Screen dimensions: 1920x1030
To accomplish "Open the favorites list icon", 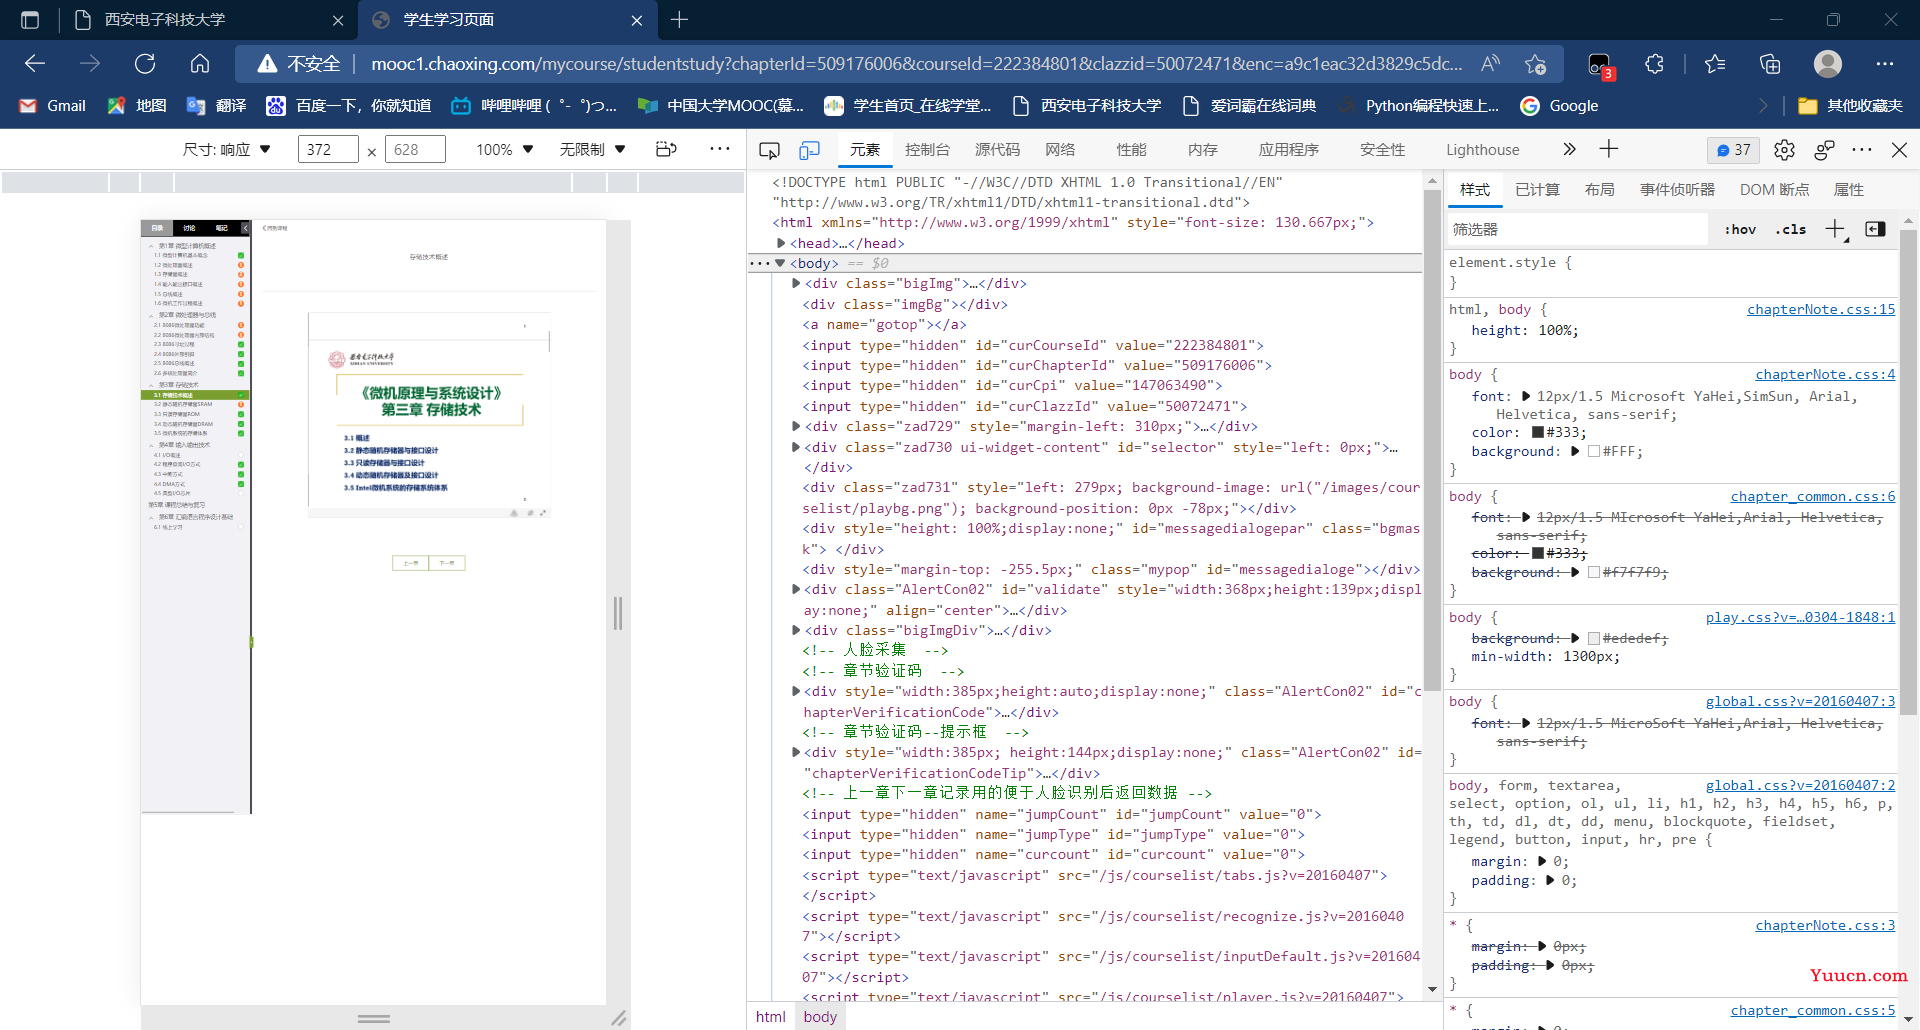I will [1715, 64].
